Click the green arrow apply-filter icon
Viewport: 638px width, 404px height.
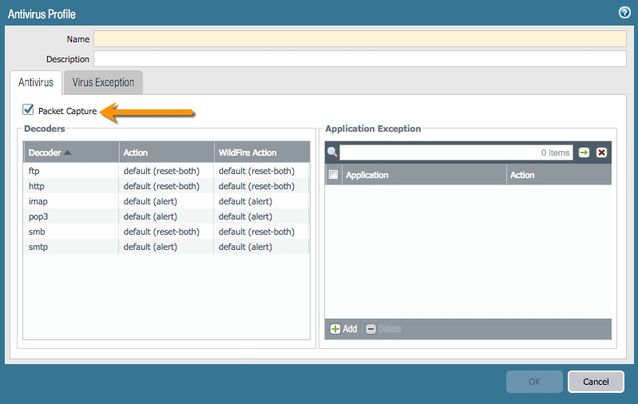tap(584, 153)
